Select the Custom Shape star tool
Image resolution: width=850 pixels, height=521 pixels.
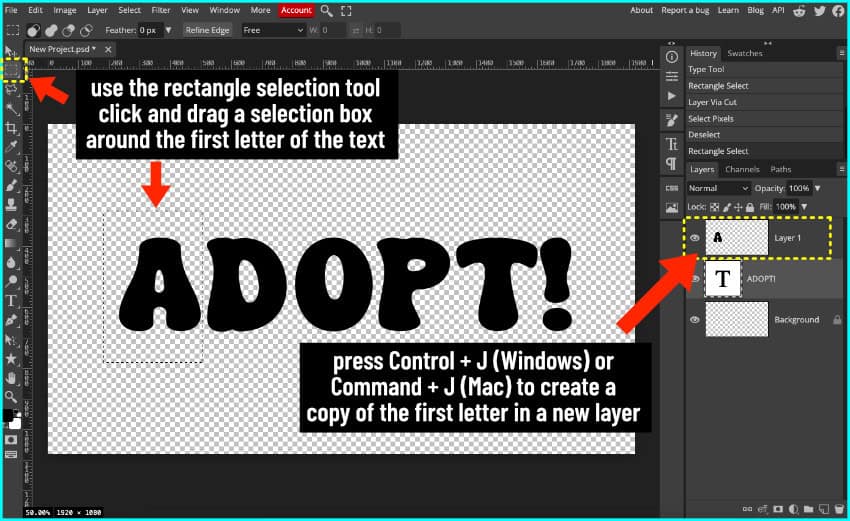[11, 358]
